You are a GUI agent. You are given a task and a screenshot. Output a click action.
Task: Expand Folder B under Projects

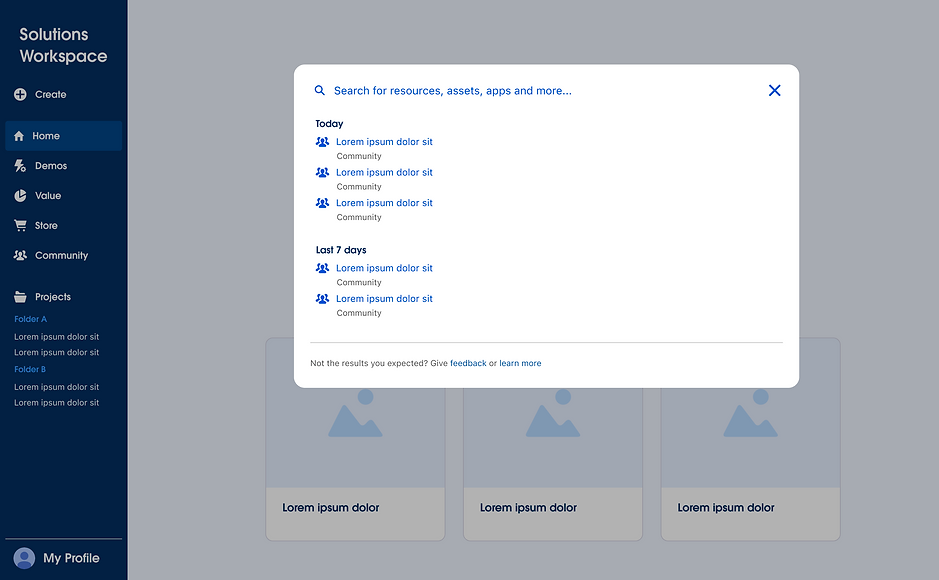[x=29, y=369]
